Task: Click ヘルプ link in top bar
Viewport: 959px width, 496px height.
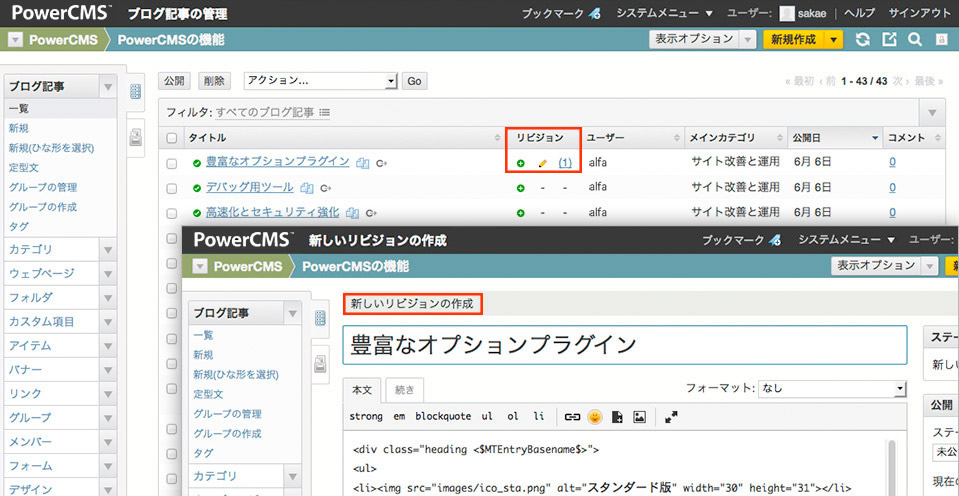Action: 860,13
